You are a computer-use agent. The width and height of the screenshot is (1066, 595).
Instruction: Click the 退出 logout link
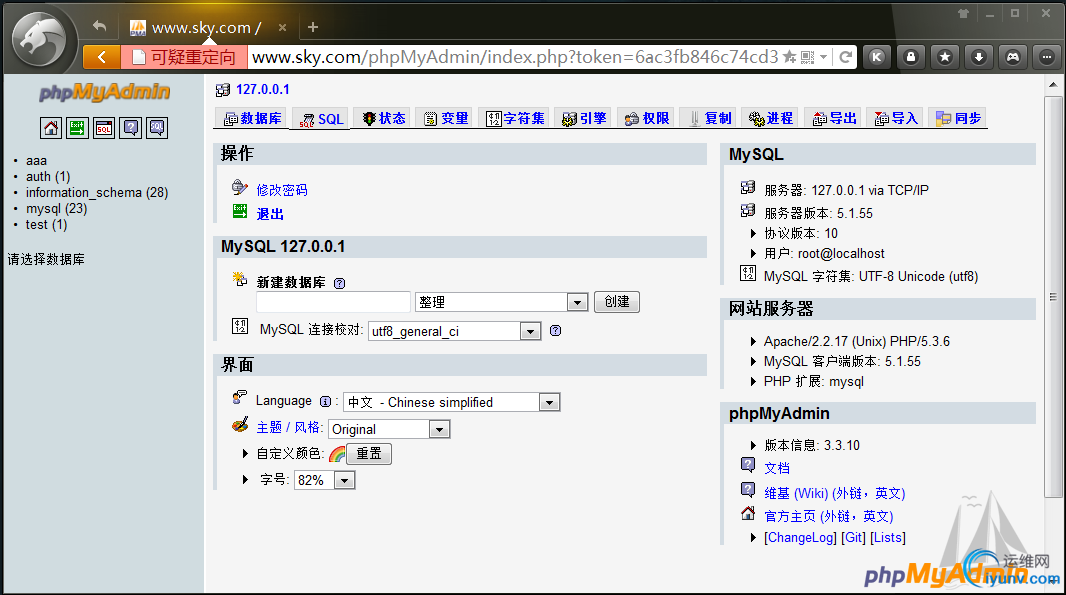270,214
